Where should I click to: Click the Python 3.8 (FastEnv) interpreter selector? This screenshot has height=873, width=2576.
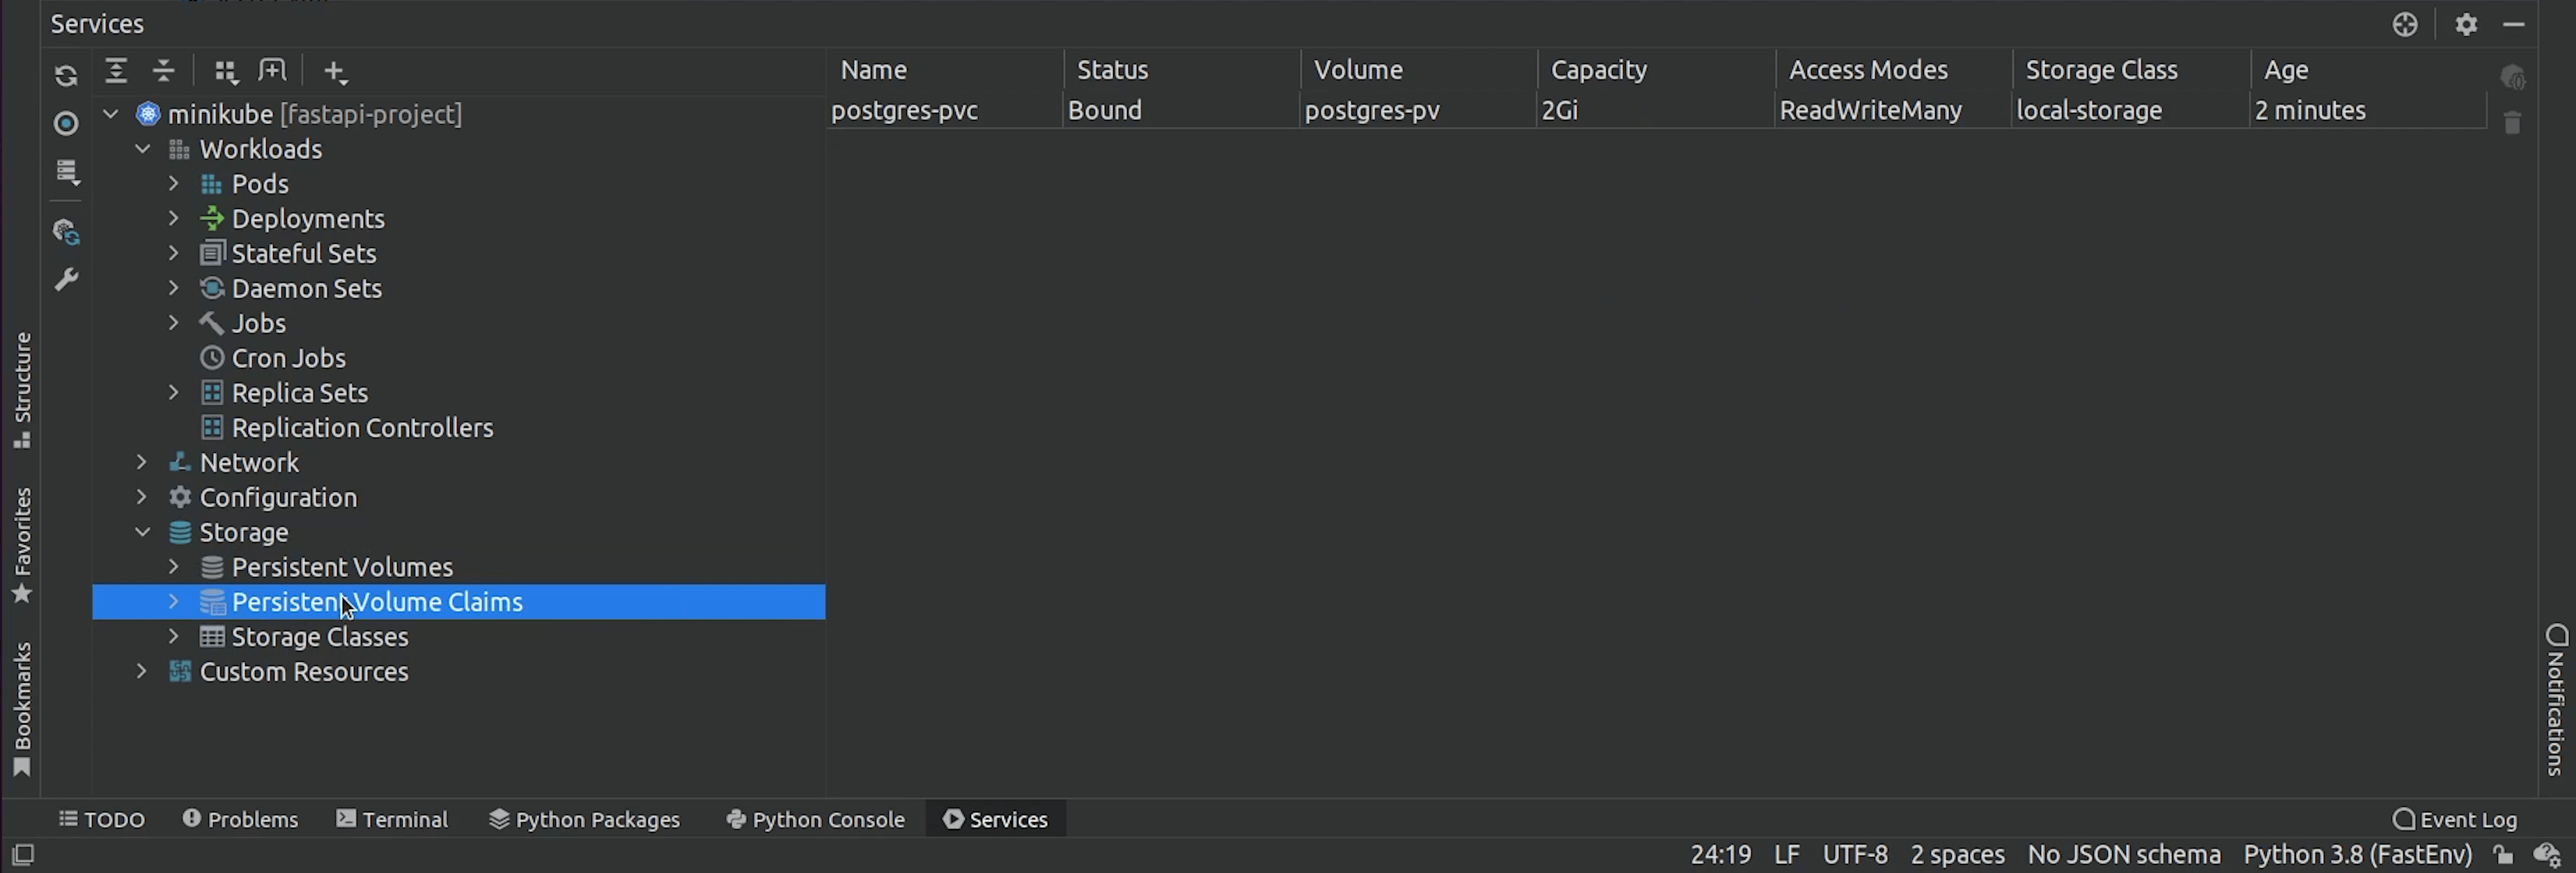[x=2357, y=855]
